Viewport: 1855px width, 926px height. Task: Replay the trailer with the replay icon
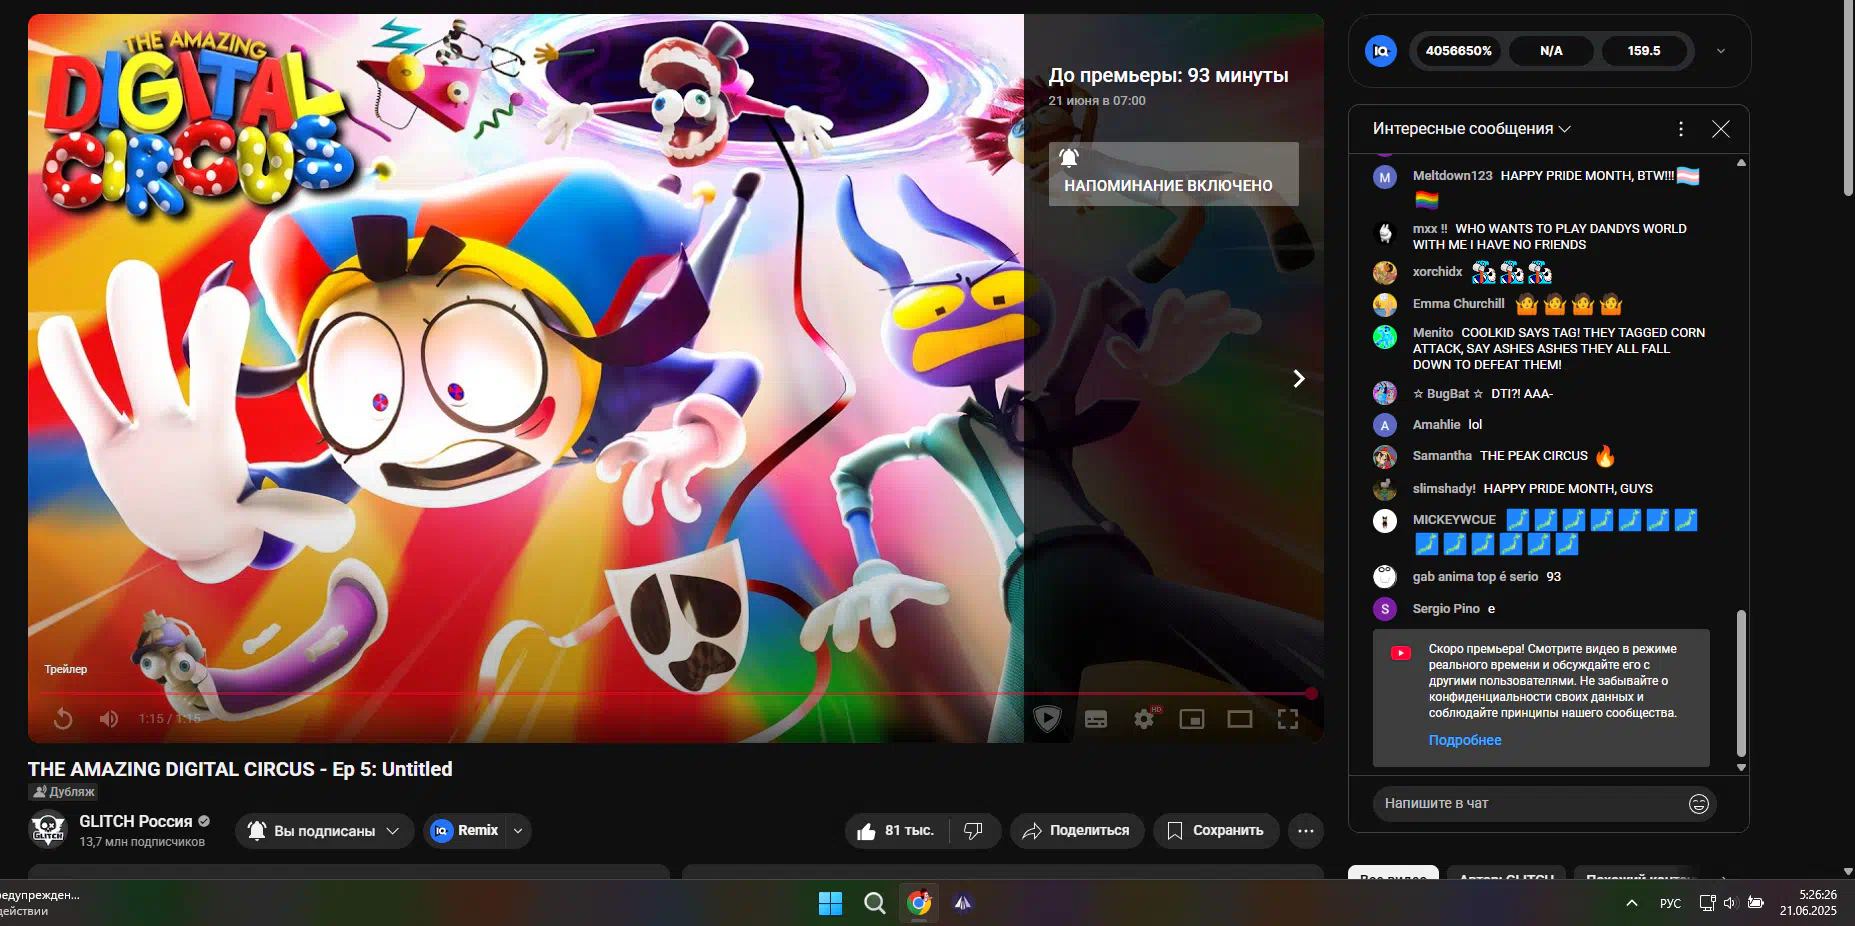point(63,718)
